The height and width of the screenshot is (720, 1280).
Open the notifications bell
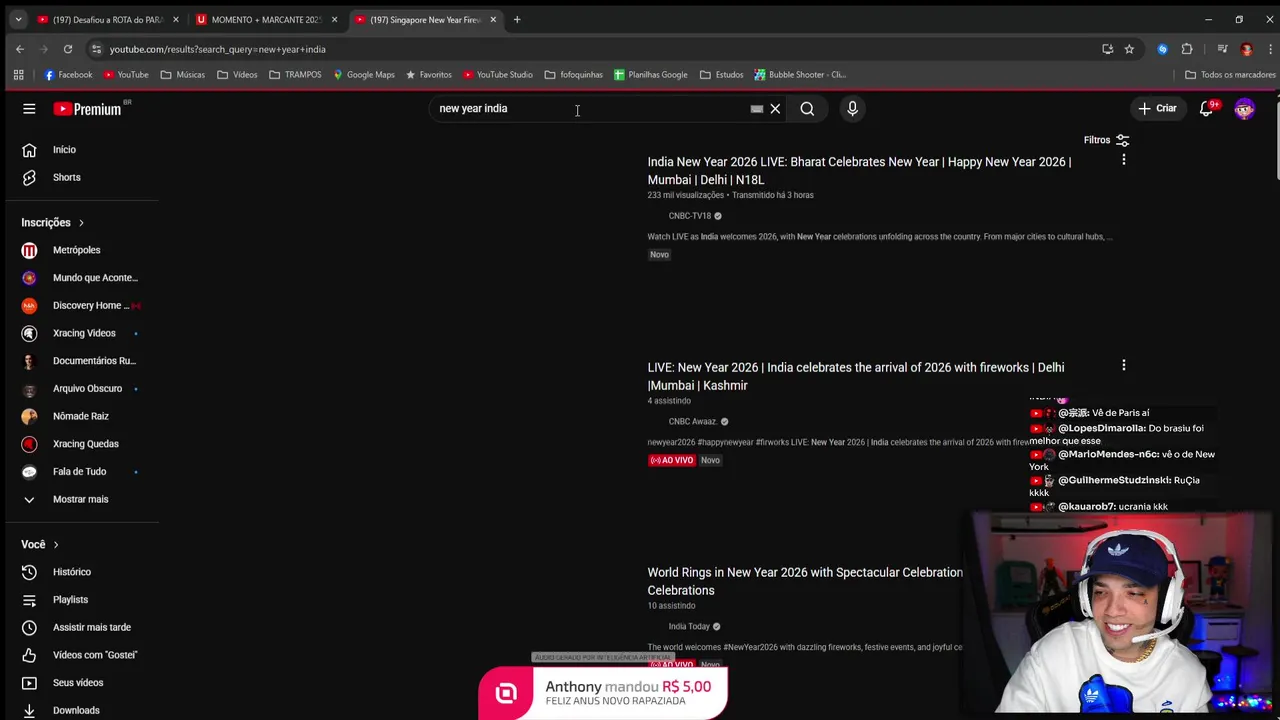click(1206, 108)
